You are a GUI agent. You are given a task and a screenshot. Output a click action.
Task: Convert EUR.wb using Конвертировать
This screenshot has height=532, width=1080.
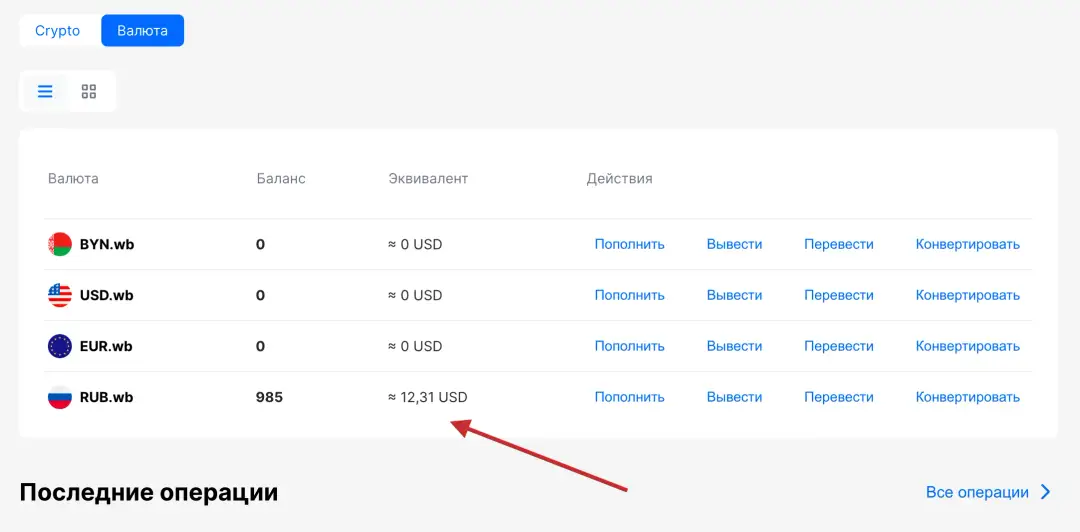point(967,346)
